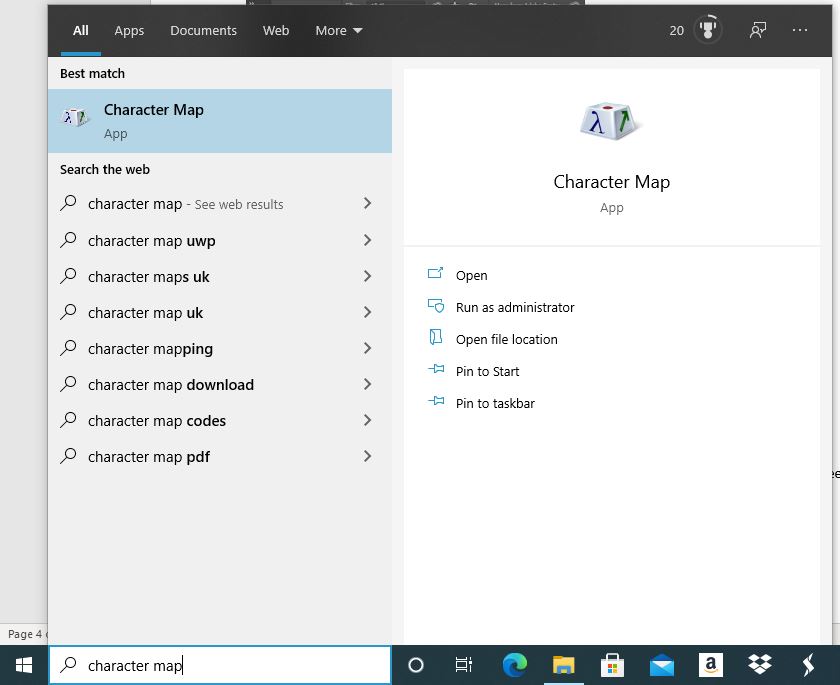Expand arrow for 'character map download'
The image size is (840, 685).
[368, 385]
